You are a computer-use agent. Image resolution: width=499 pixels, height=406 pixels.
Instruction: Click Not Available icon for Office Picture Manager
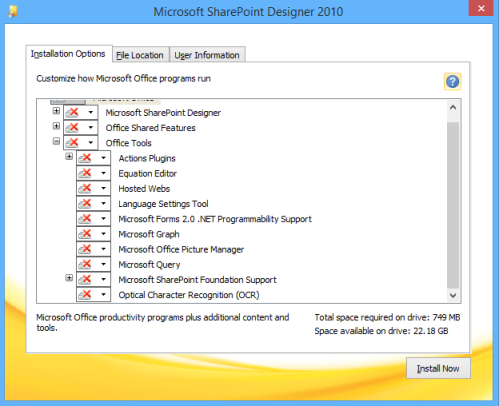coord(85,249)
